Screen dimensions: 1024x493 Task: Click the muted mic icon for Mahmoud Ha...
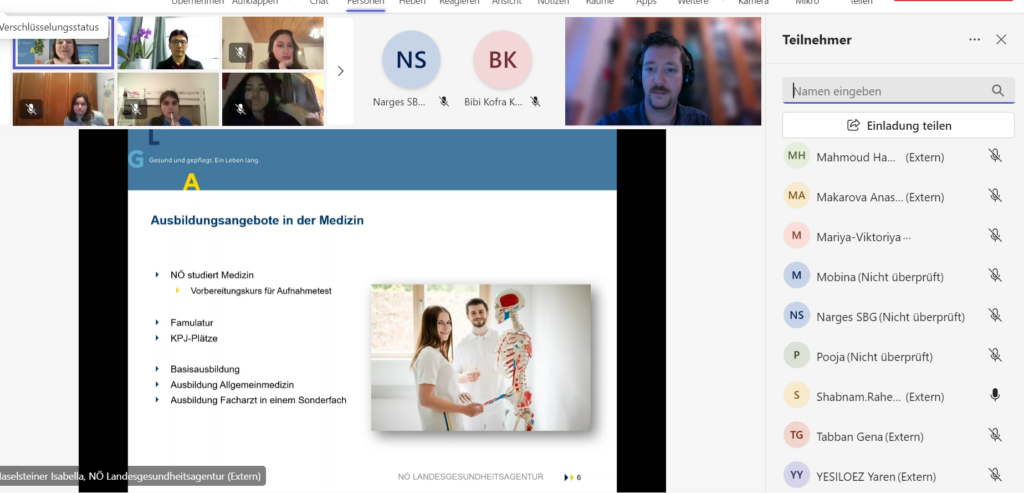coord(995,155)
